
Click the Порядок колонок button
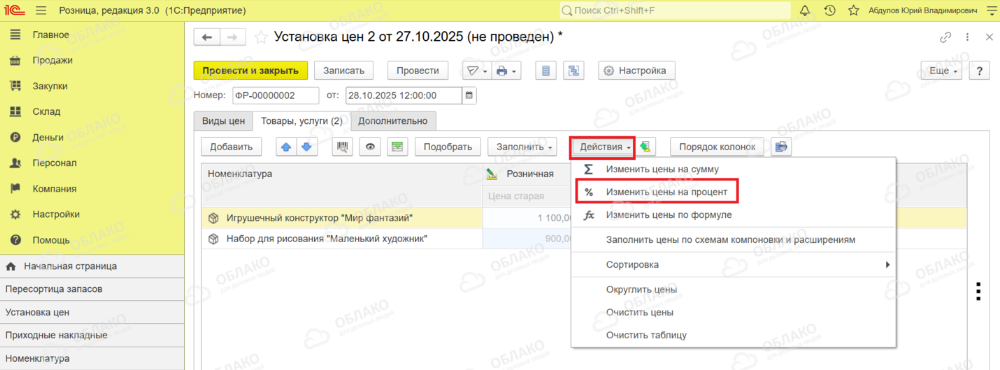[717, 147]
